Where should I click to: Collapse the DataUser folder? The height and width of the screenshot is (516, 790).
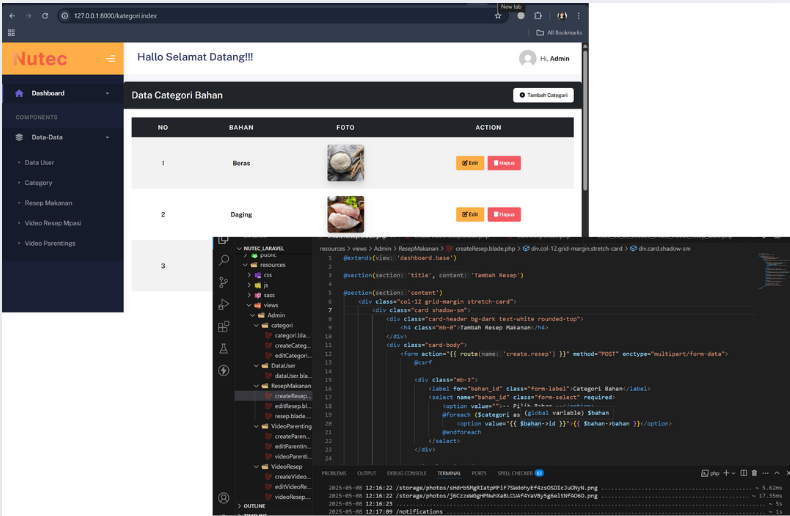point(256,366)
